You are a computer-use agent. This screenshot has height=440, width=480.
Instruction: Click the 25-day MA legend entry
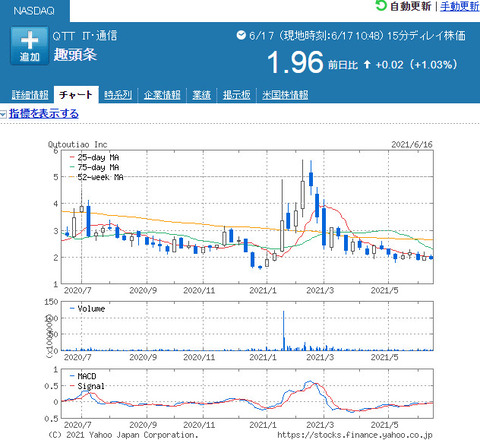coord(94,157)
